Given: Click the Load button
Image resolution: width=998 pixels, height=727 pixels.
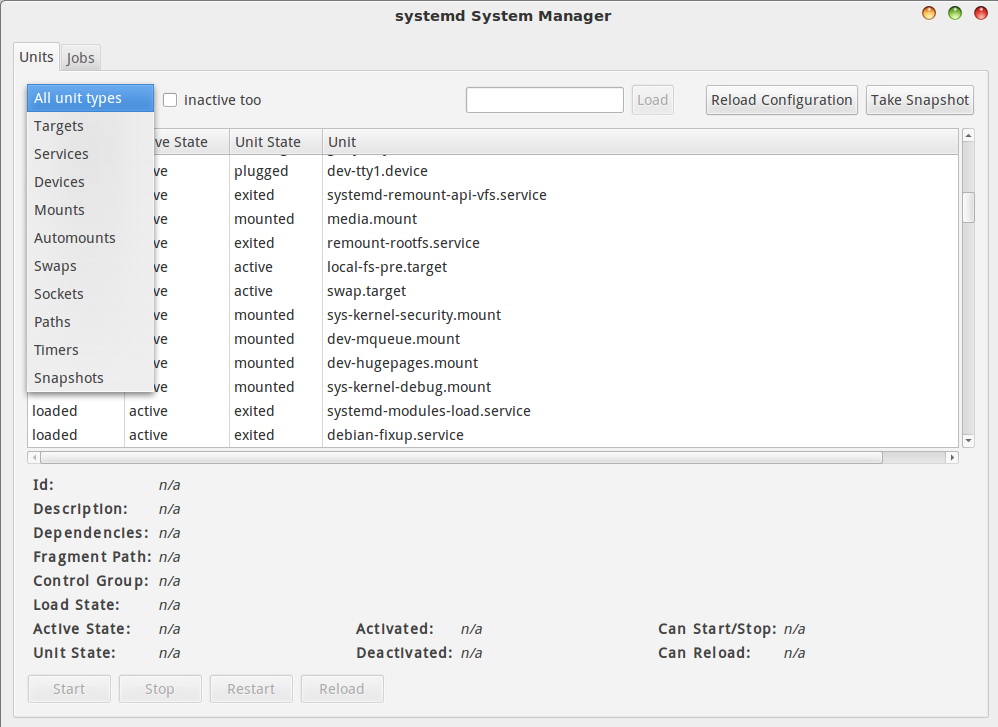Looking at the screenshot, I should click(652, 100).
